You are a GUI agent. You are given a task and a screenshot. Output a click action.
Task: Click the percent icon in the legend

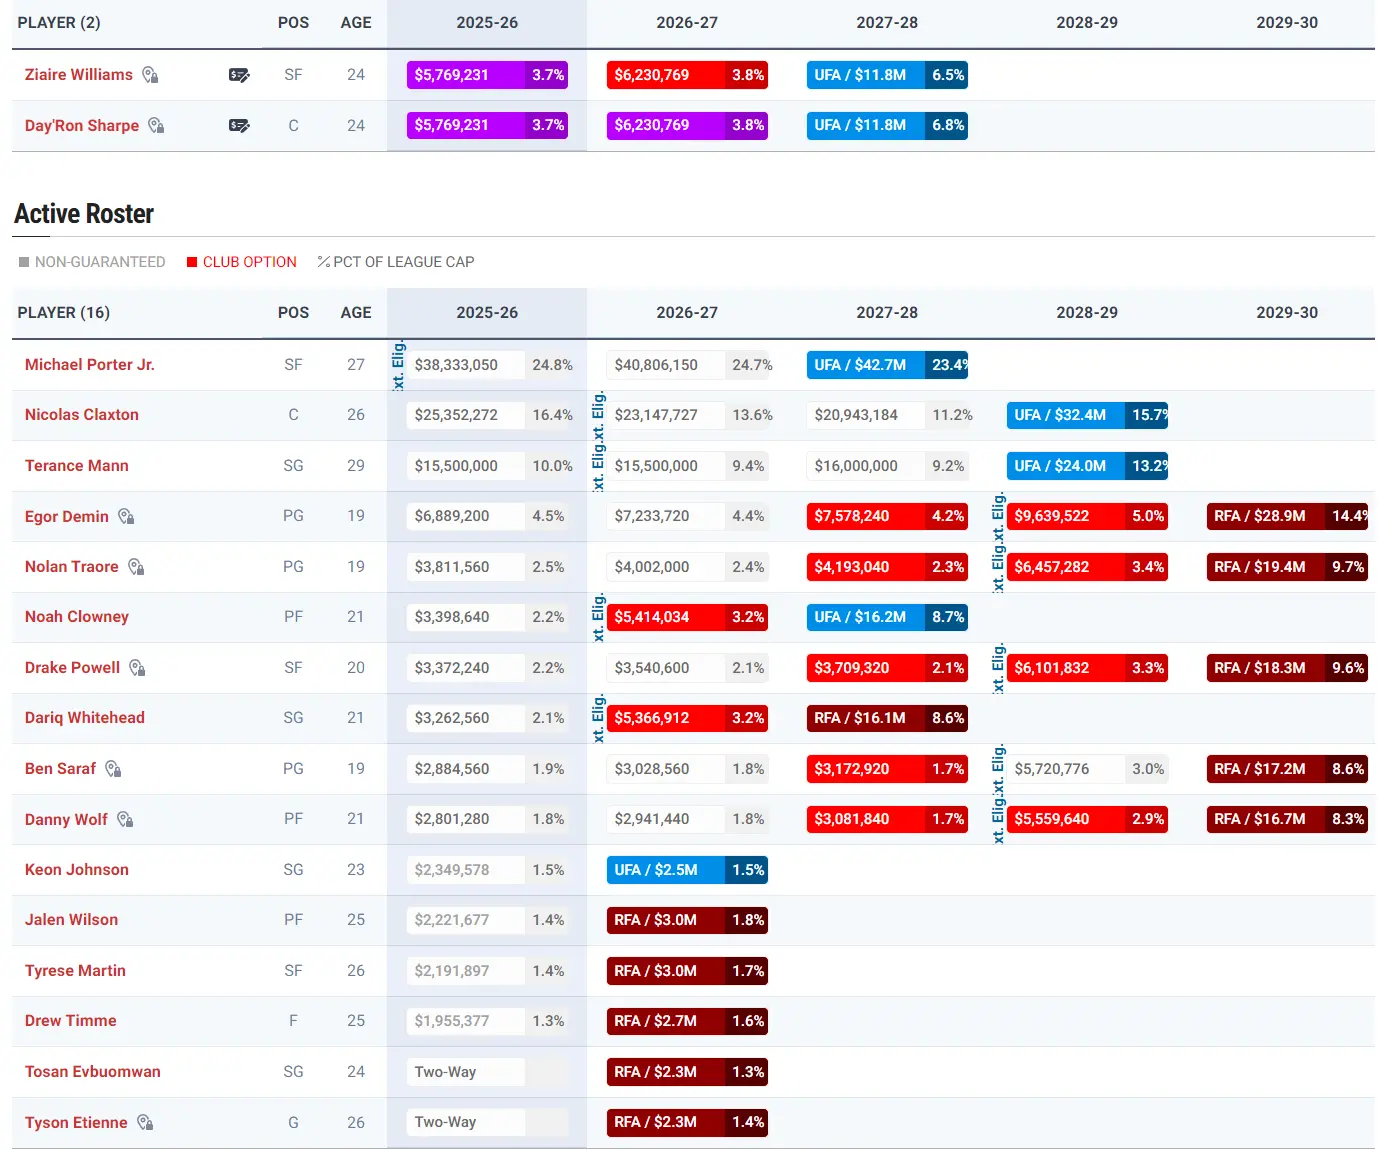coord(323,262)
